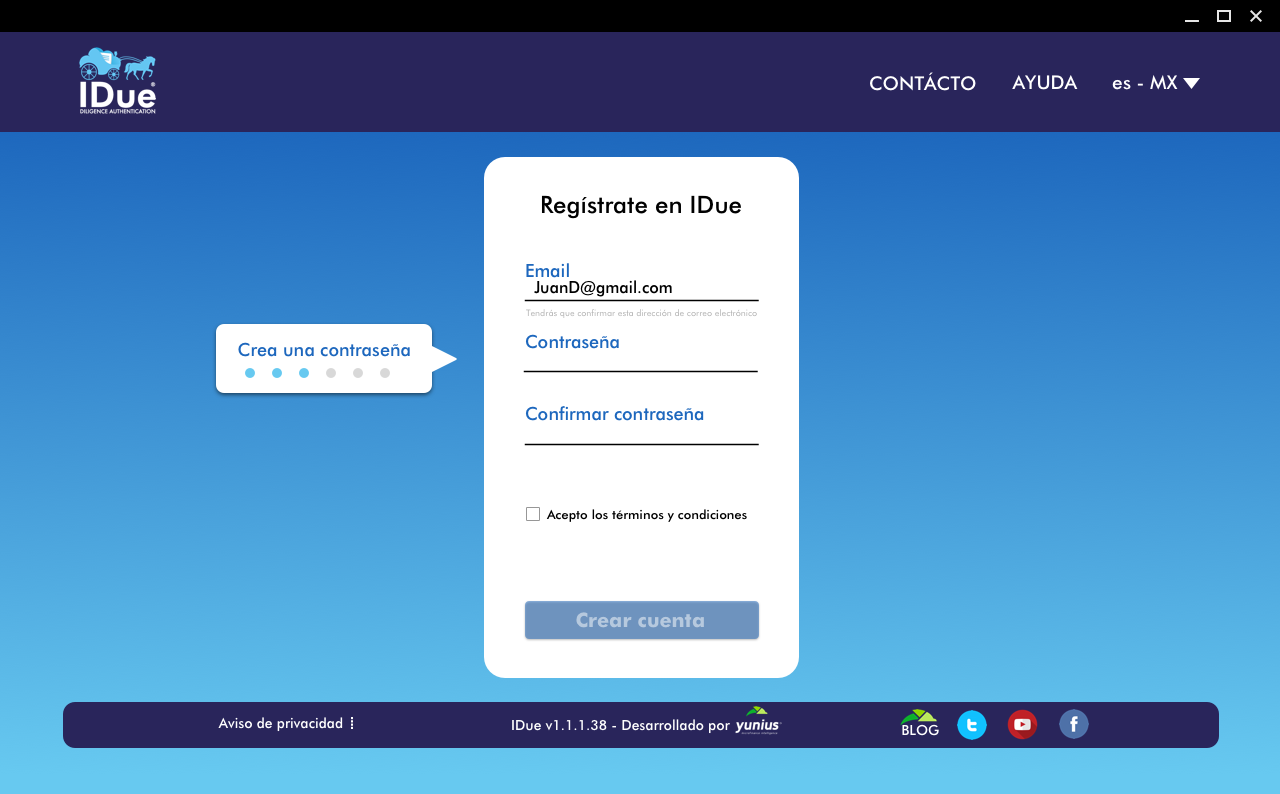
Task: Click the password strength dots indicator
Action: 317,373
